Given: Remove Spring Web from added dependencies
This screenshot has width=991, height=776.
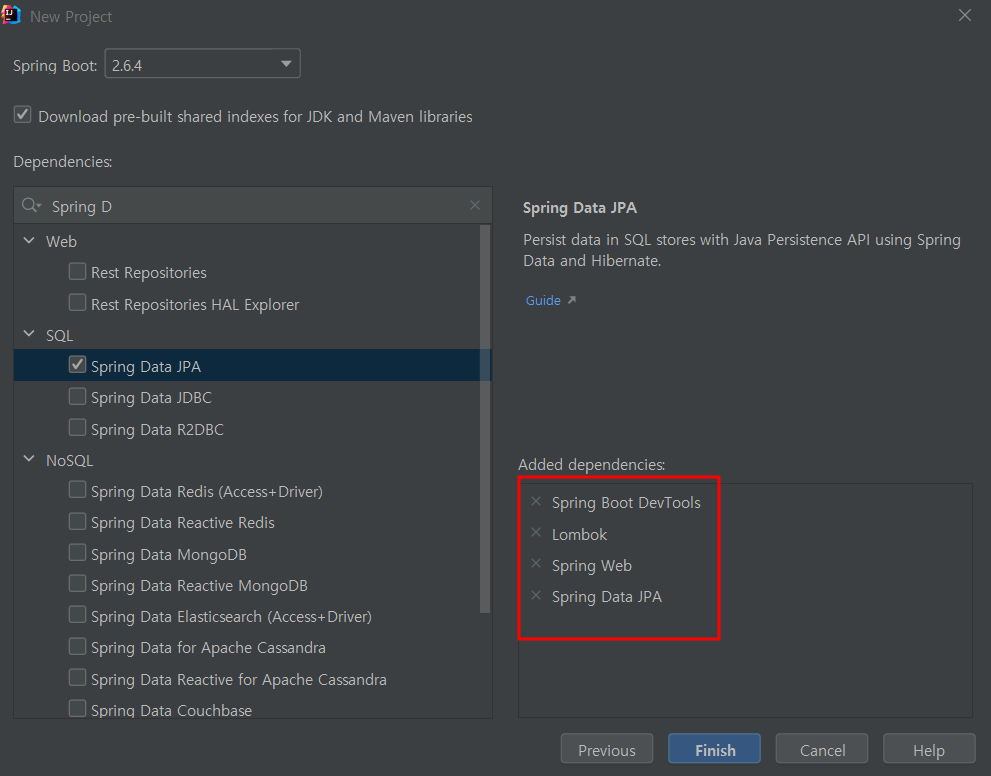Looking at the screenshot, I should coord(536,564).
